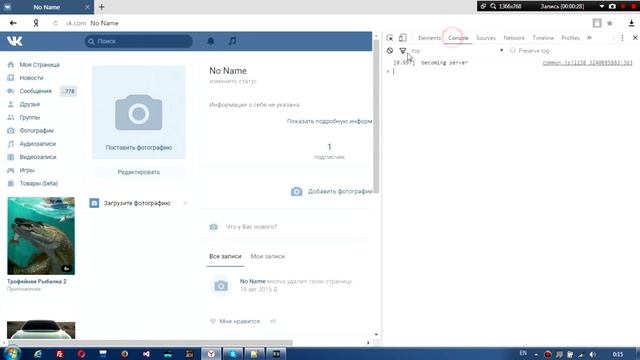640x360 pixels.
Task: Open the recorder toolbar dropdown arrow
Action: (602, 7)
